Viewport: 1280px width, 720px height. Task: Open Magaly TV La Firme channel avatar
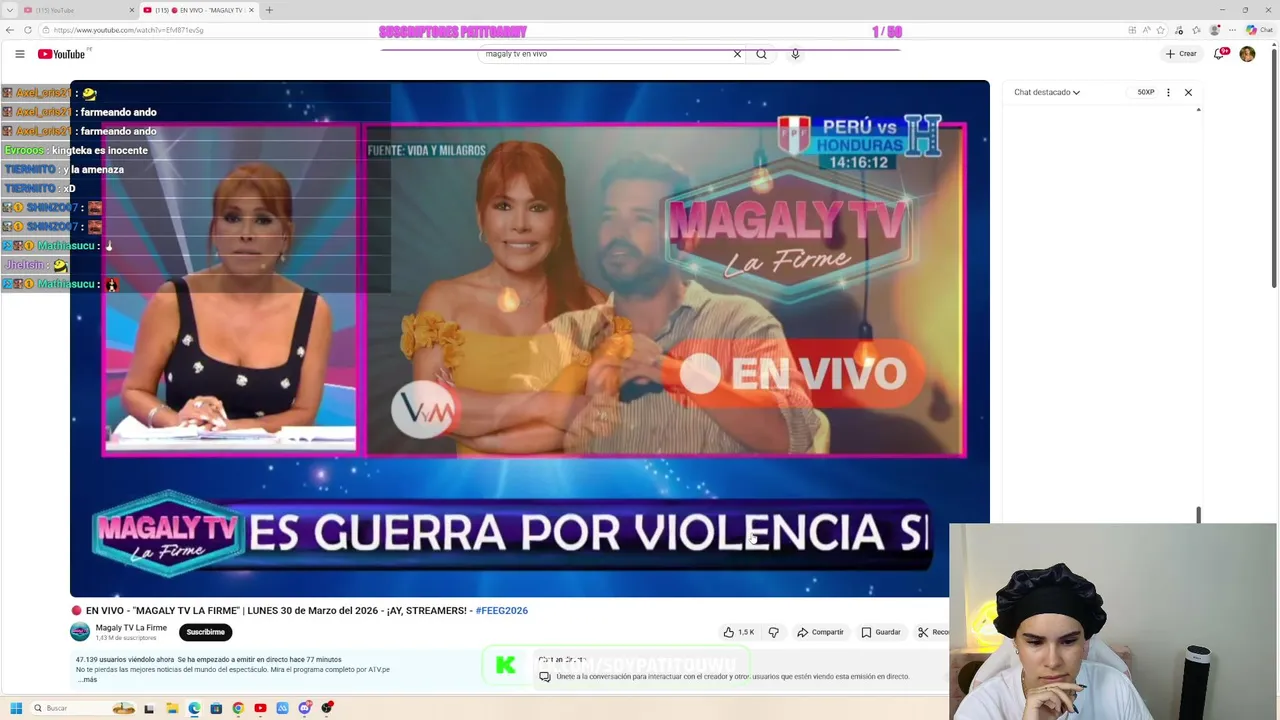tap(80, 632)
